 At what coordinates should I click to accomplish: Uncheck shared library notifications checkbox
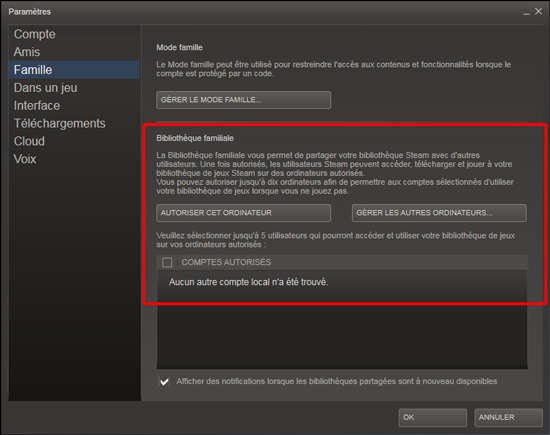point(164,381)
